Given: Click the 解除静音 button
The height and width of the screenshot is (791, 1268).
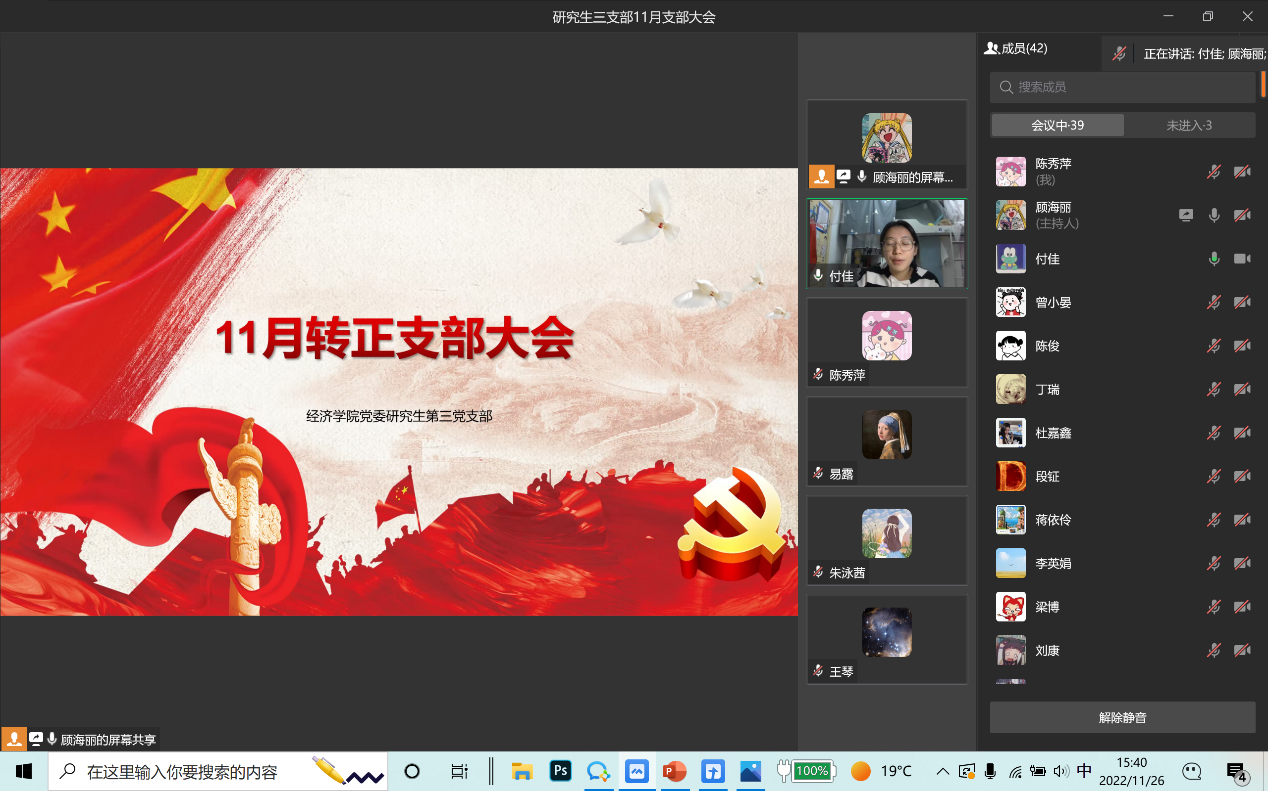Looking at the screenshot, I should (1122, 717).
